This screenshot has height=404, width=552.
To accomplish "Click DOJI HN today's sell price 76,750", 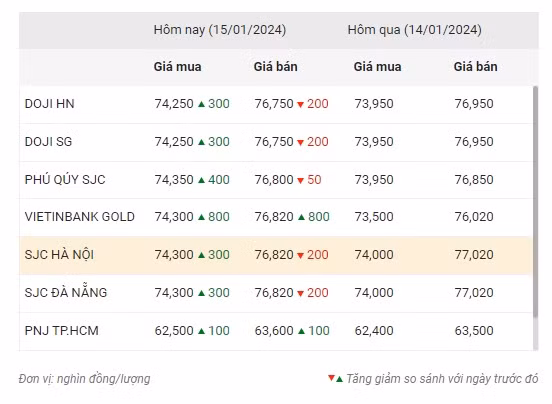I will [274, 104].
